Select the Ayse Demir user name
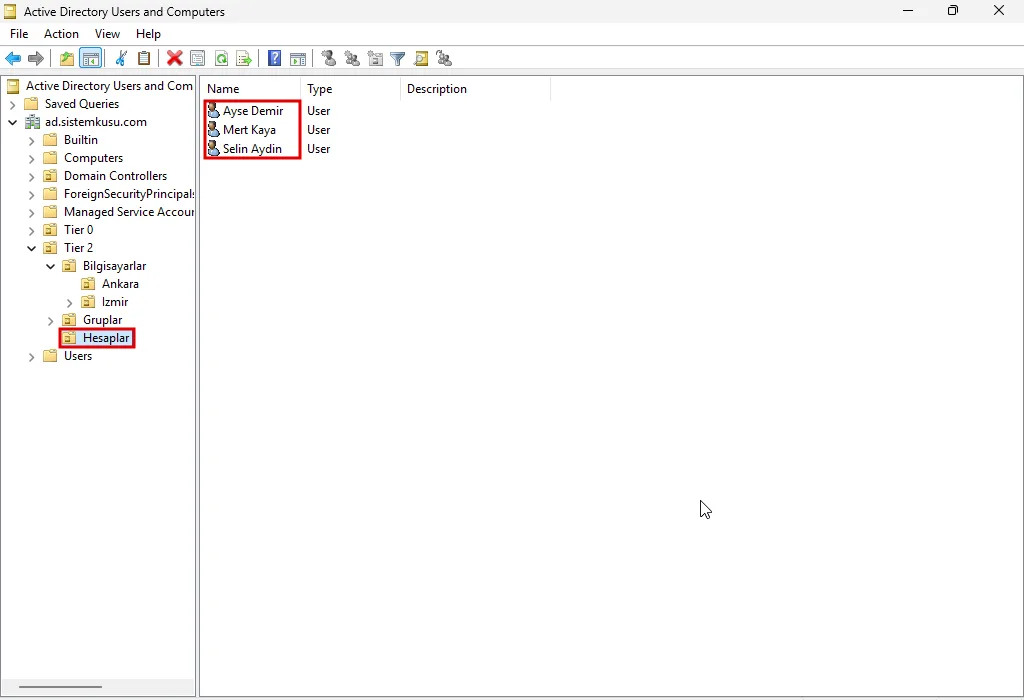The width and height of the screenshot is (1024, 700). (x=253, y=111)
